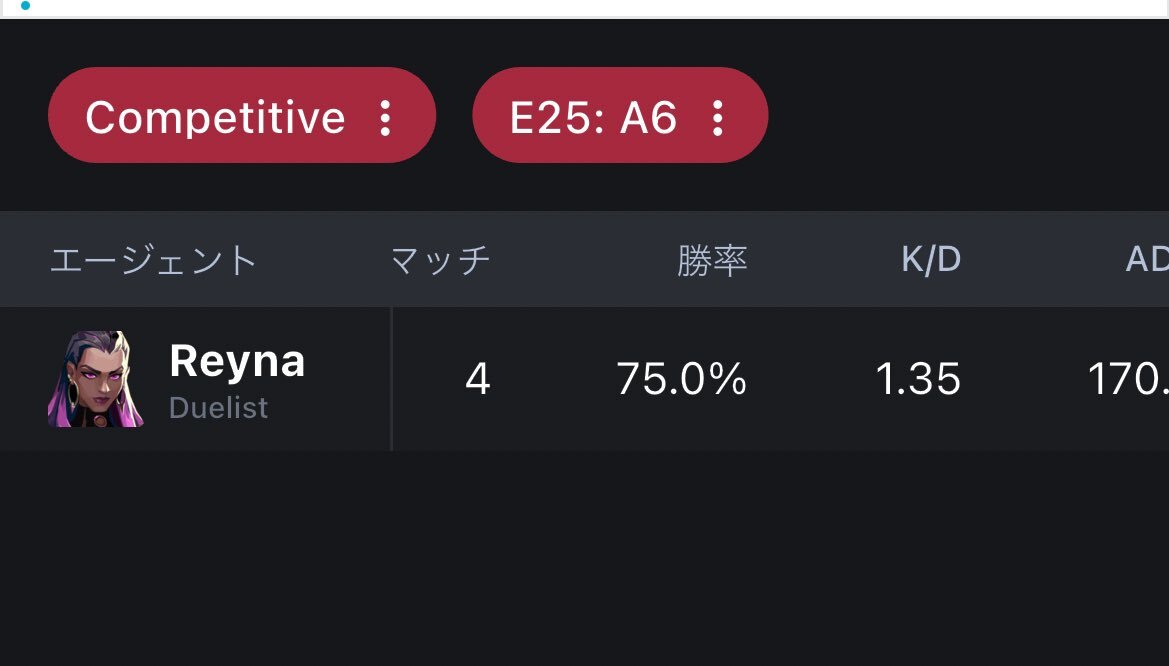Select Reyna's 75.0% win rate value
1169x666 pixels.
(x=681, y=379)
